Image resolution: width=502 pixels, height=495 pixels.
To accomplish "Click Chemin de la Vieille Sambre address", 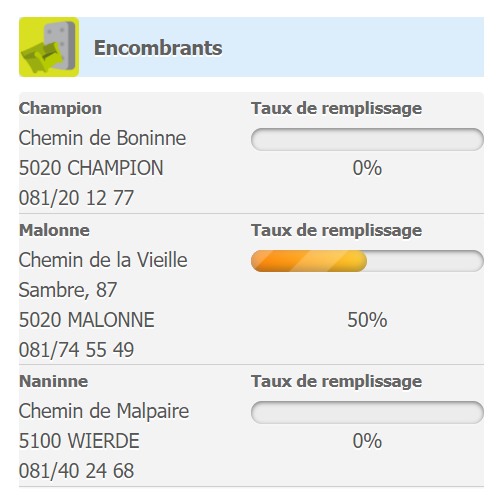I will (x=103, y=275).
